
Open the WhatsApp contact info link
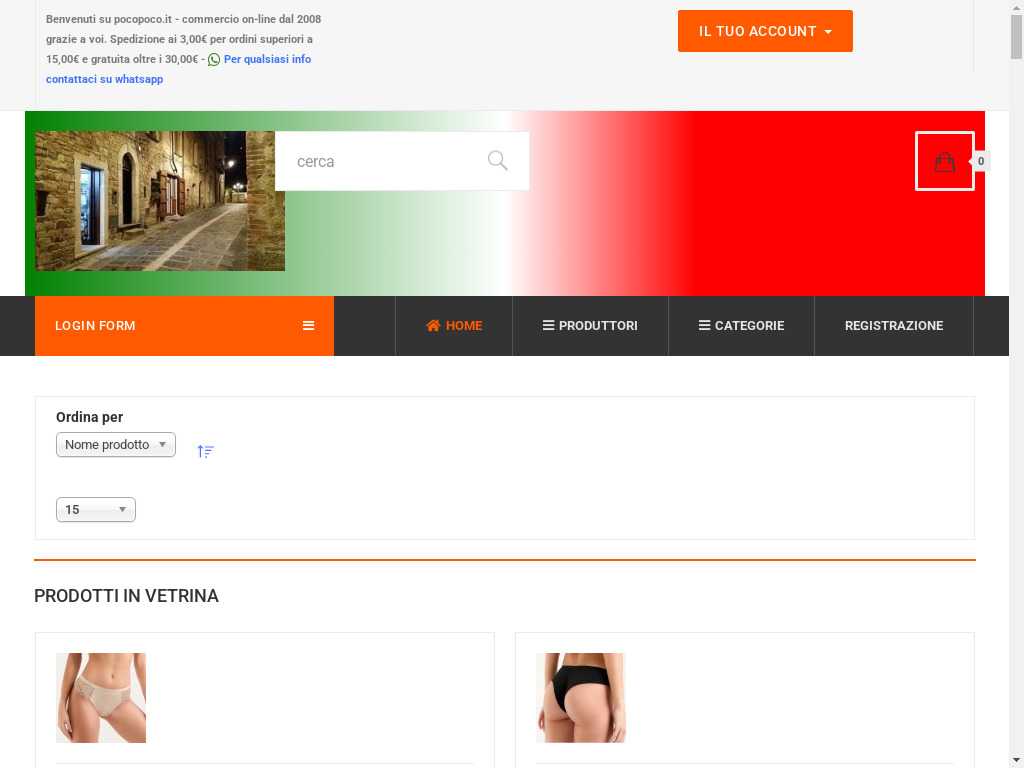(x=178, y=69)
